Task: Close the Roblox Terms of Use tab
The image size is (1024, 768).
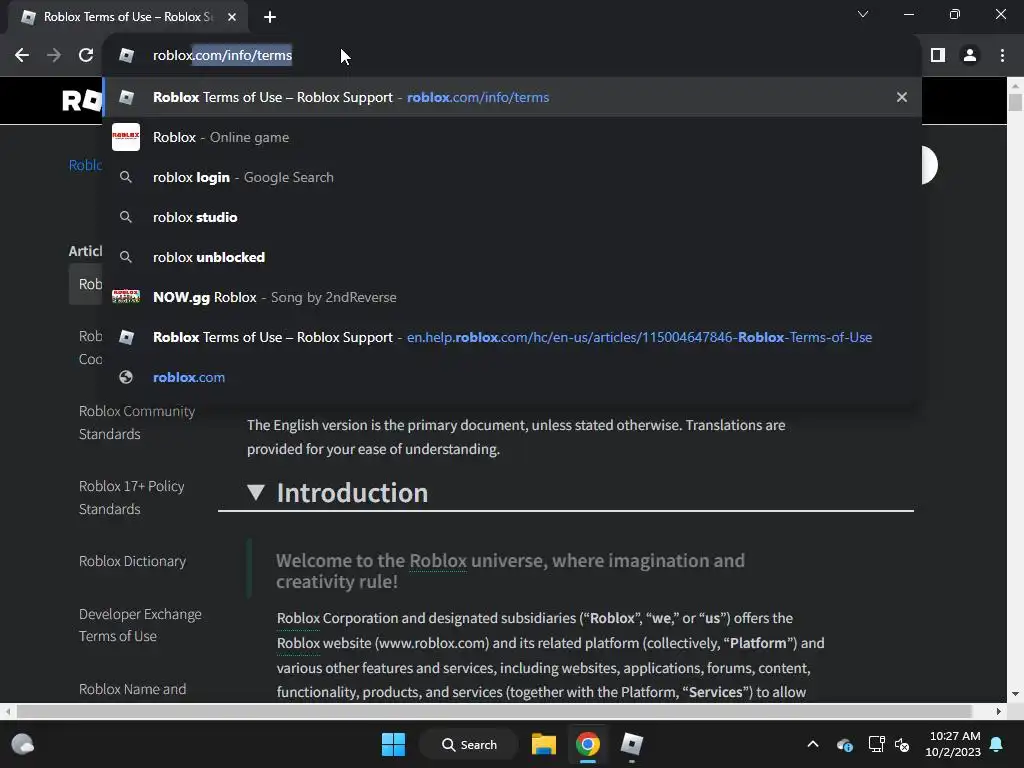Action: coord(232,17)
